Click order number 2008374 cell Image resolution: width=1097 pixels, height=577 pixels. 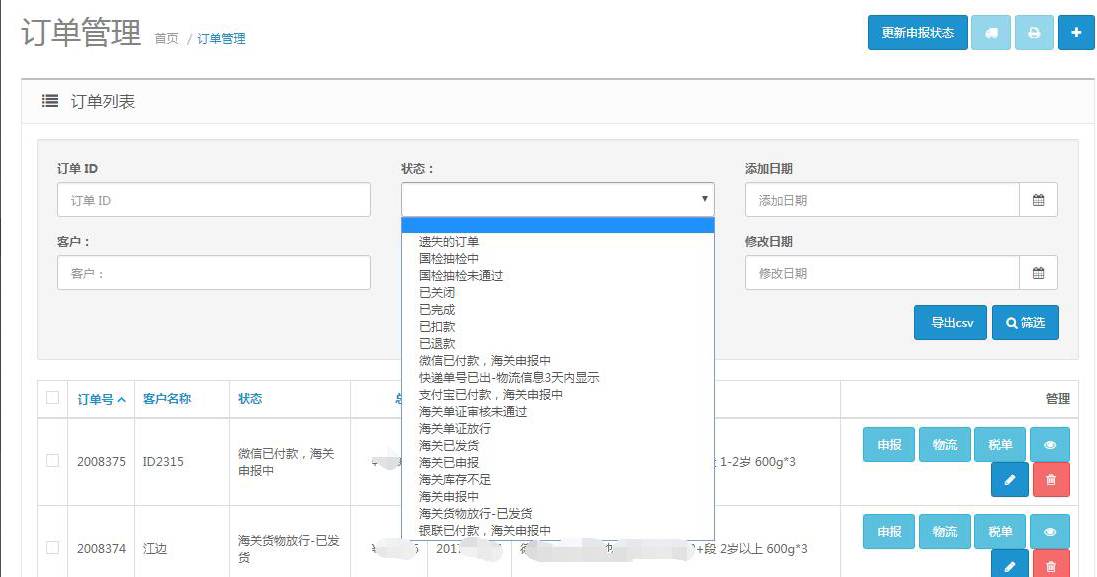101,548
